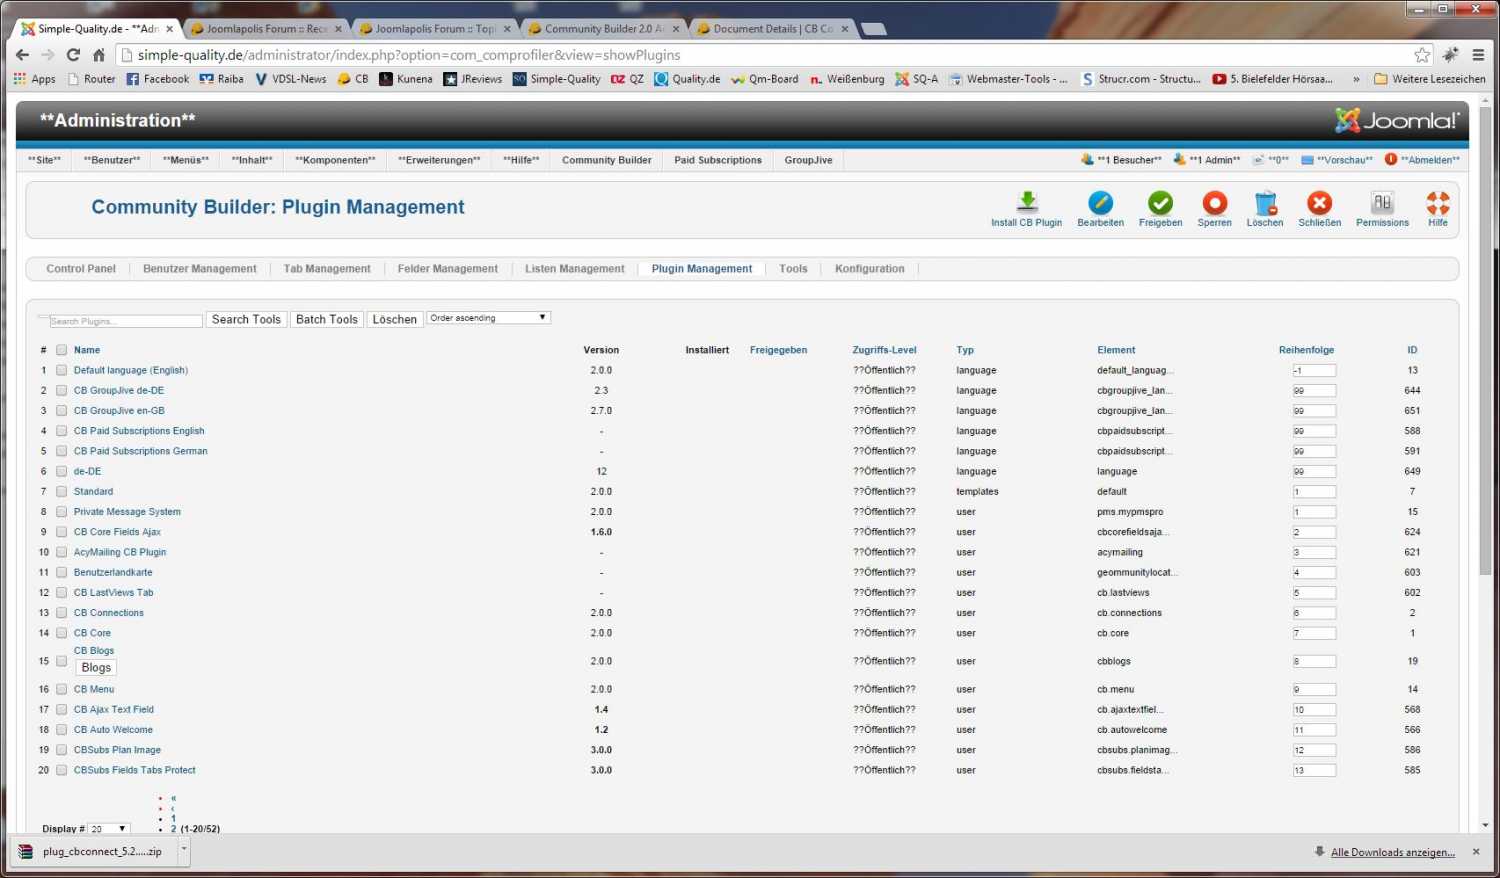The width and height of the screenshot is (1500, 878).
Task: Go back with the browser arrow
Action: tap(22, 55)
